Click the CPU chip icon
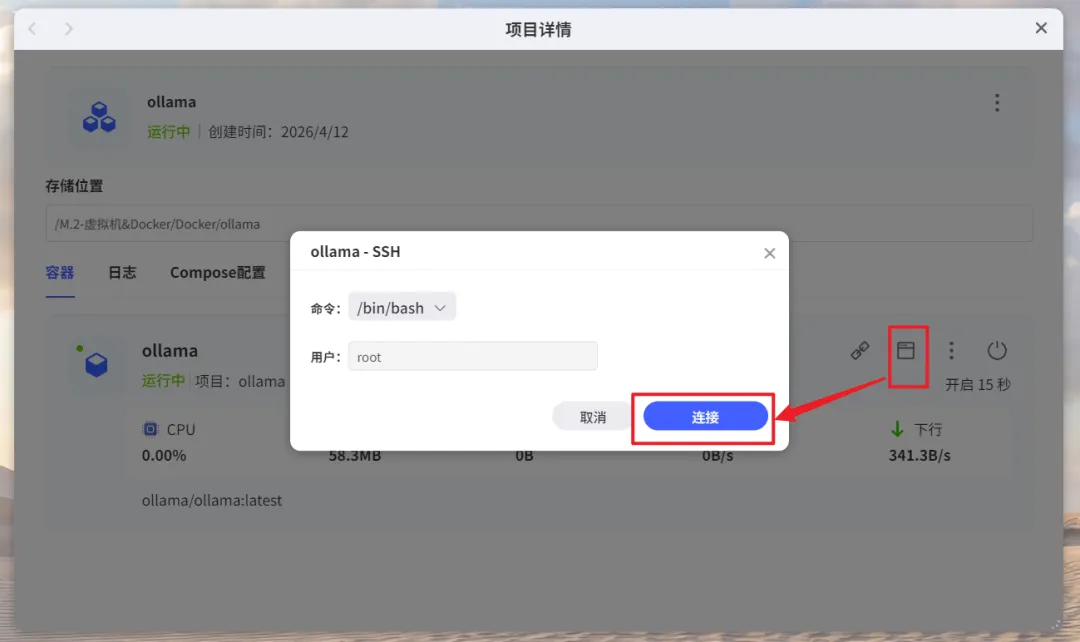1080x642 pixels. 150,429
